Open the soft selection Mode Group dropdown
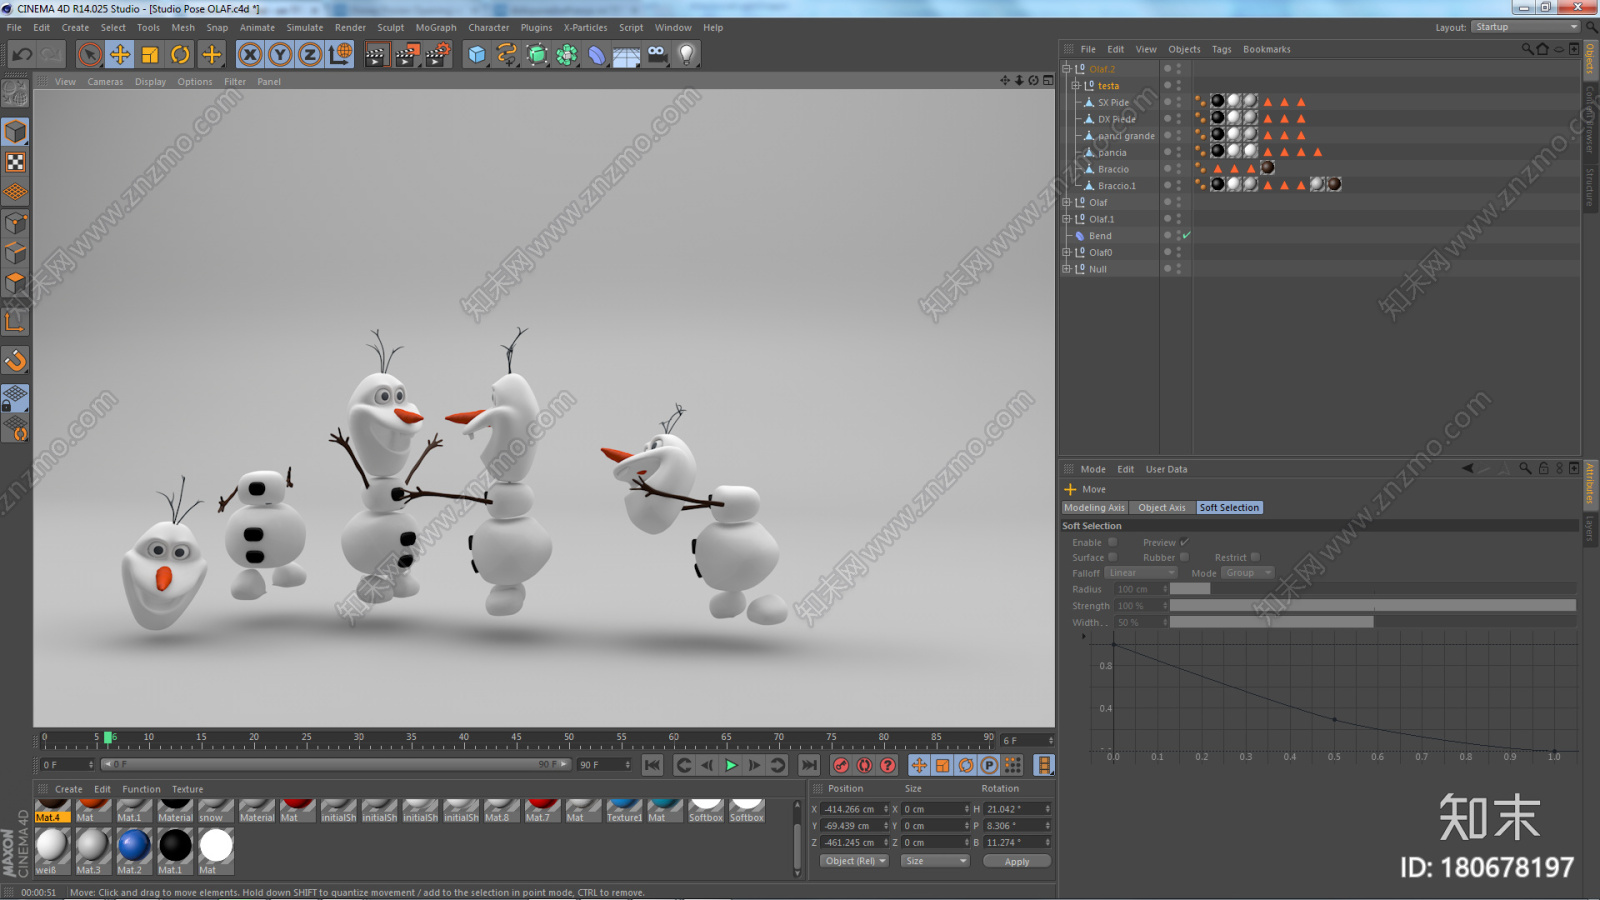 click(1248, 573)
